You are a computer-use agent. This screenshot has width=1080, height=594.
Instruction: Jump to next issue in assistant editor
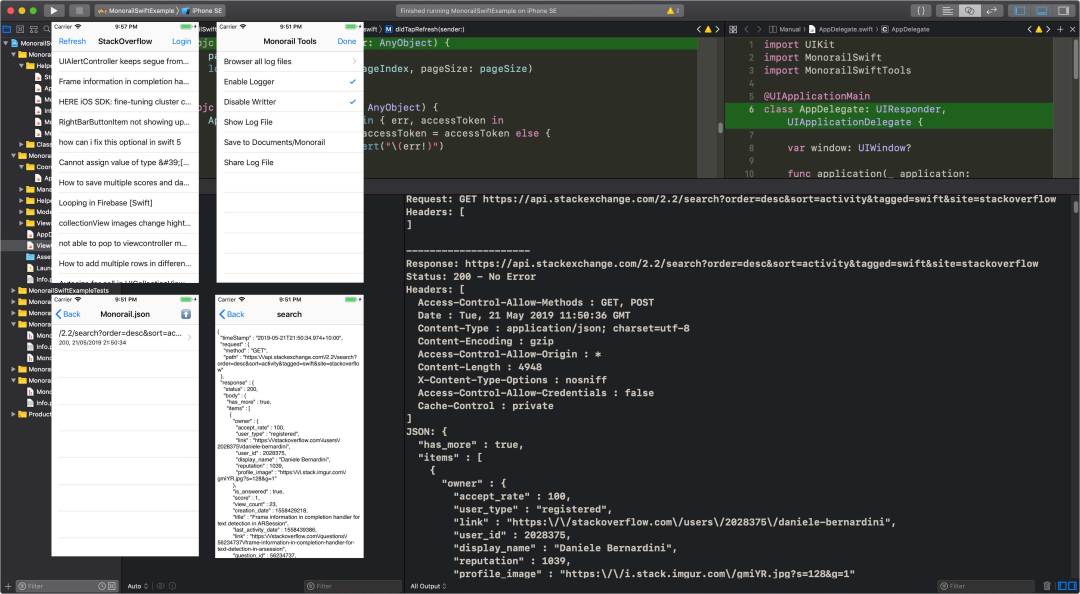tap(1048, 29)
